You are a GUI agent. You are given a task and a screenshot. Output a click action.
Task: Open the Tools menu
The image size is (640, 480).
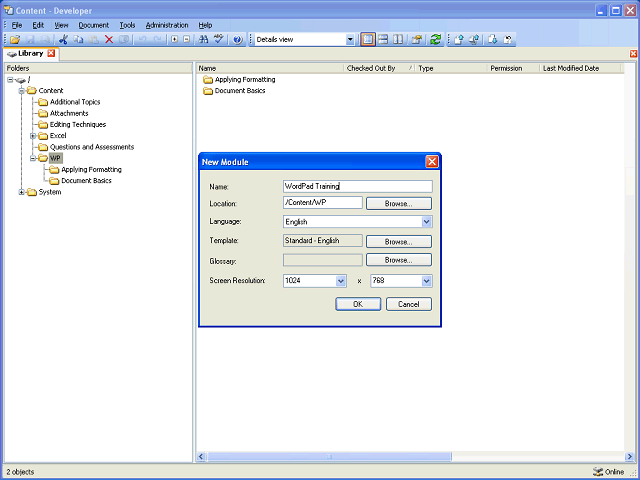(127, 25)
